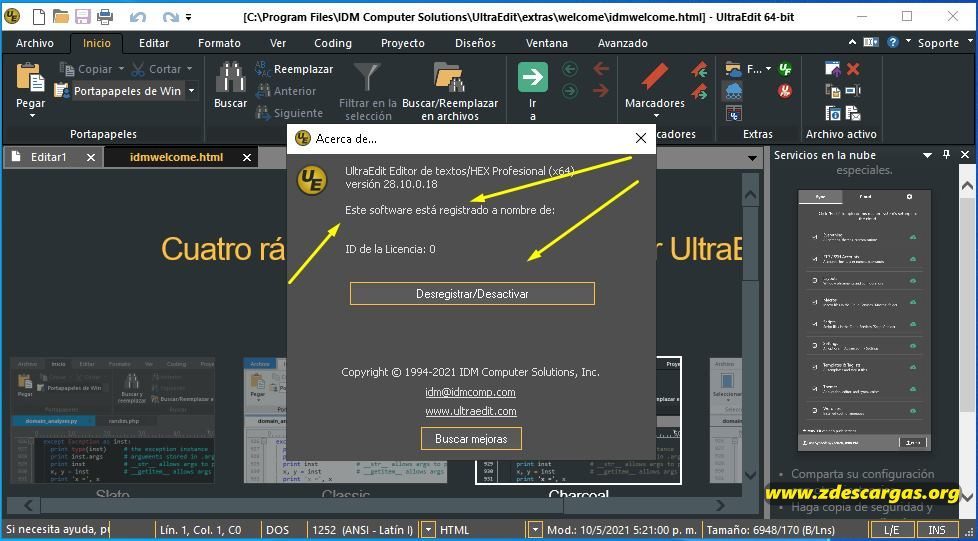Open the Copiar dropdown arrow

(x=121, y=69)
